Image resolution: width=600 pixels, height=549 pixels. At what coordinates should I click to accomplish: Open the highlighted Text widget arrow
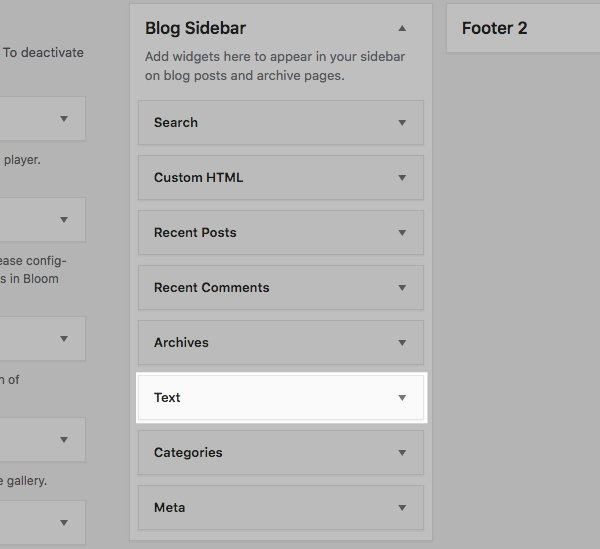point(402,398)
